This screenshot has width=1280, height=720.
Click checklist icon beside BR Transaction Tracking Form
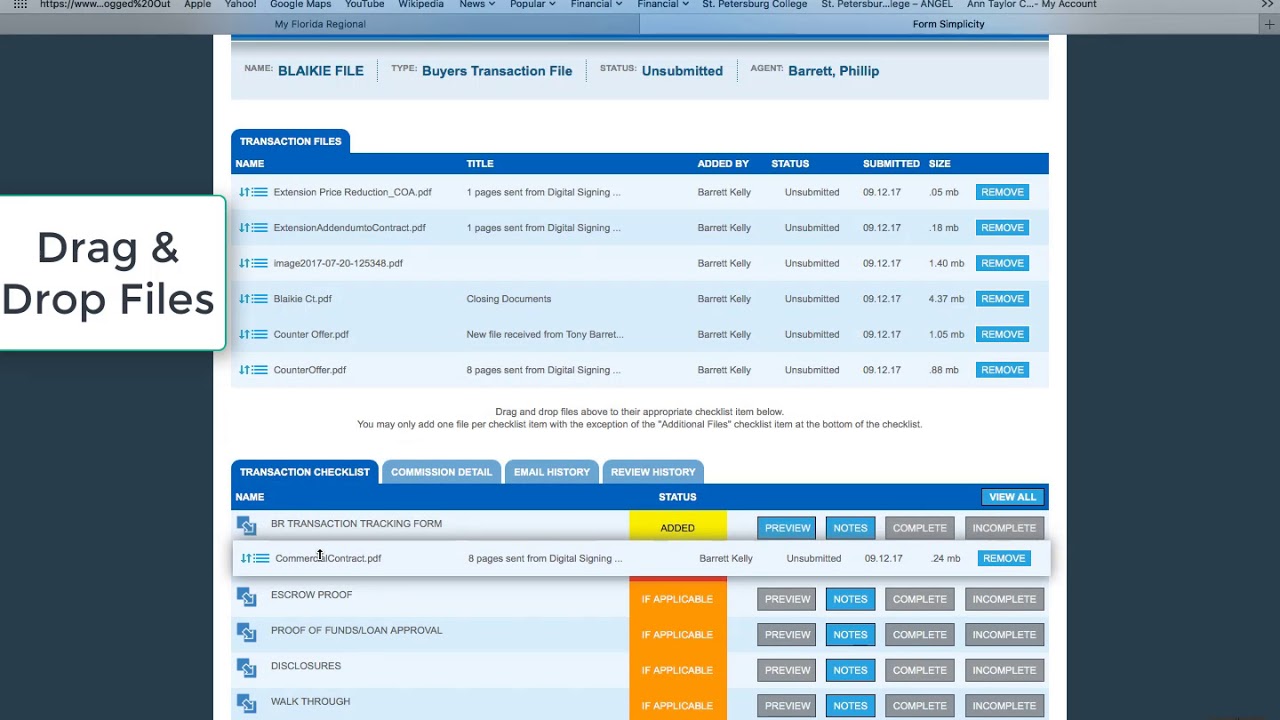point(247,525)
